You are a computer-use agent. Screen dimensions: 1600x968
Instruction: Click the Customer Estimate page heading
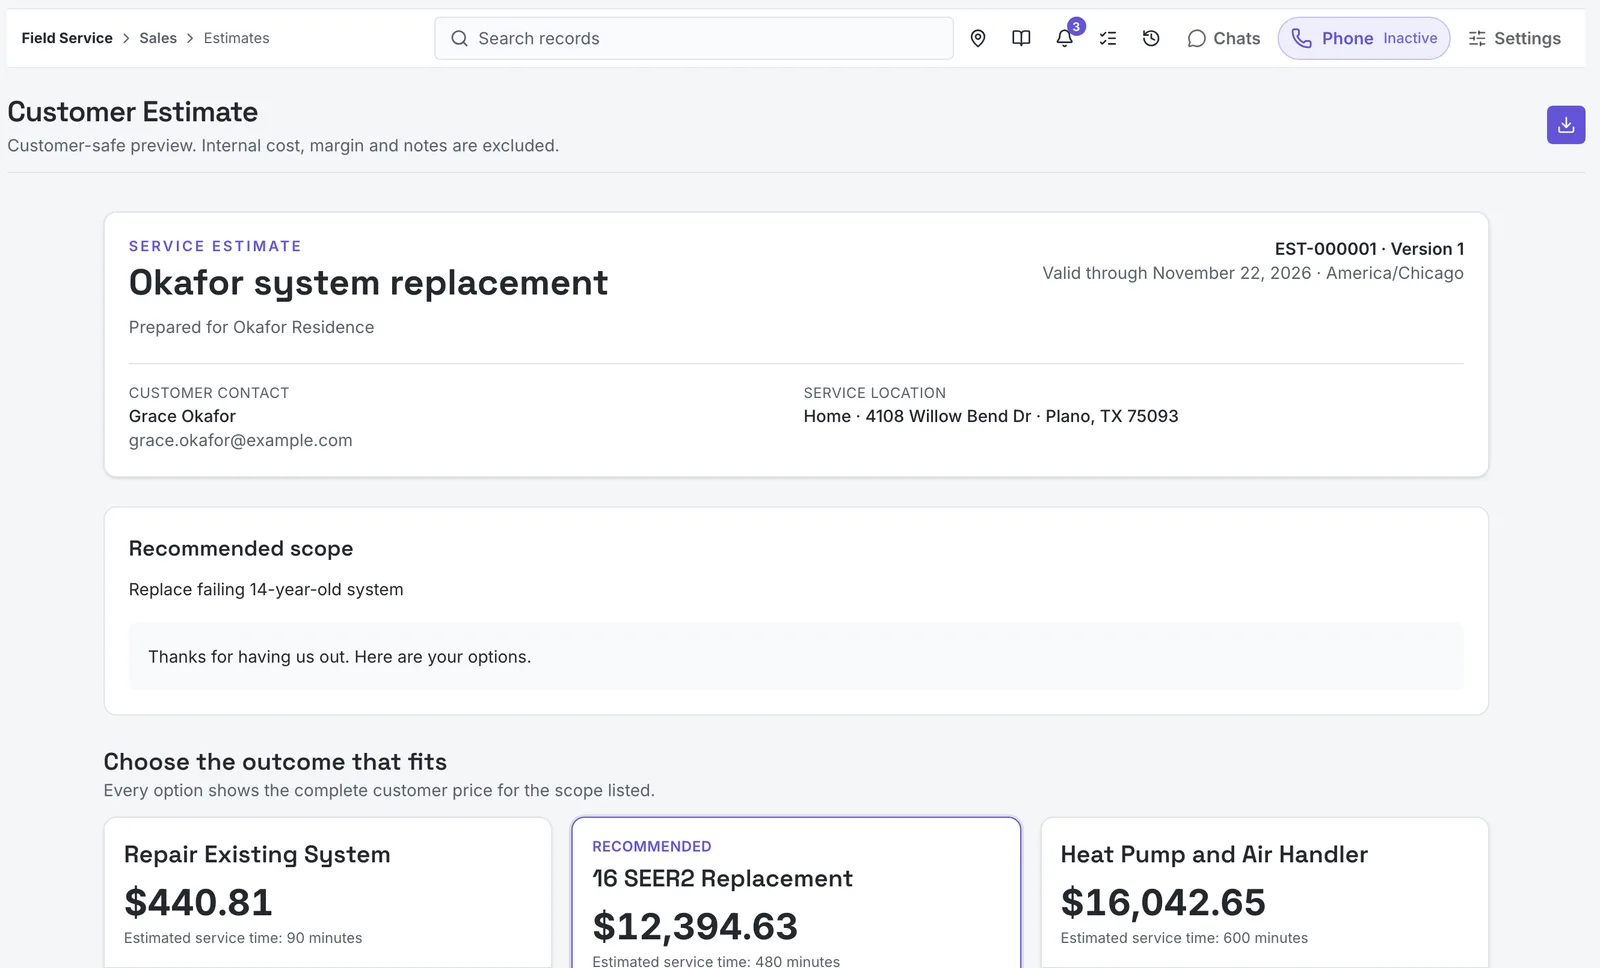[x=133, y=112]
